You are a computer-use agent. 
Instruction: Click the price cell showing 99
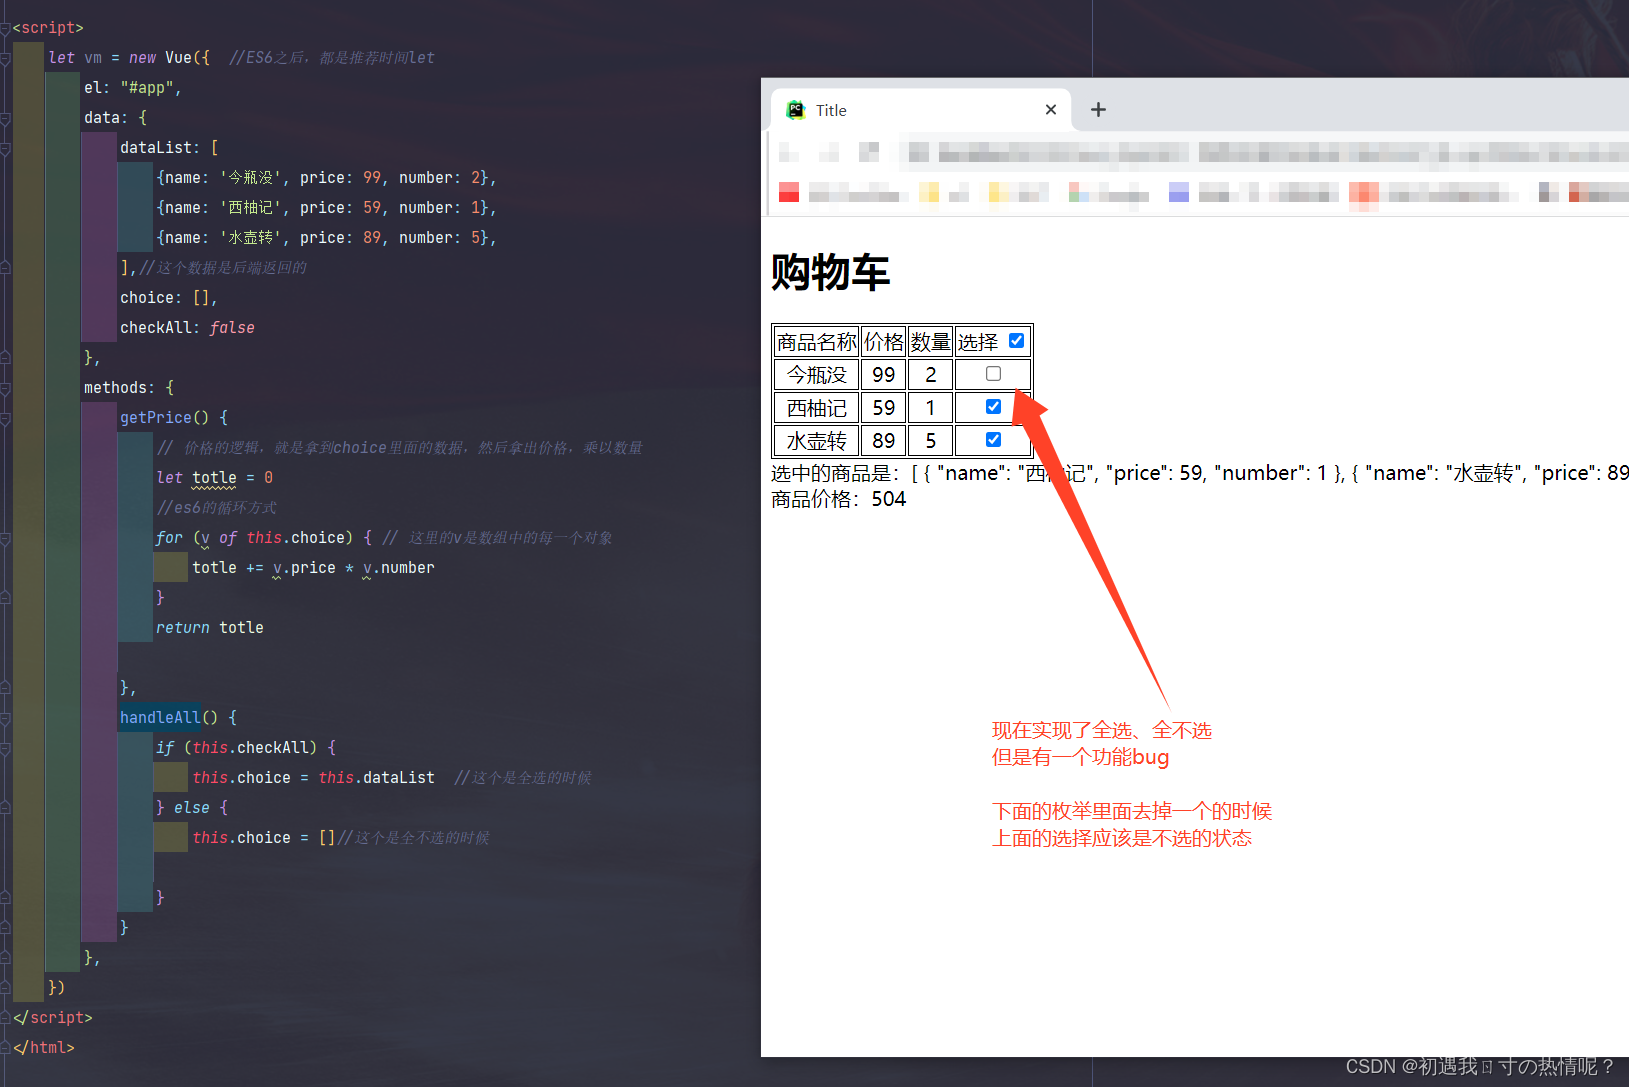tap(884, 375)
